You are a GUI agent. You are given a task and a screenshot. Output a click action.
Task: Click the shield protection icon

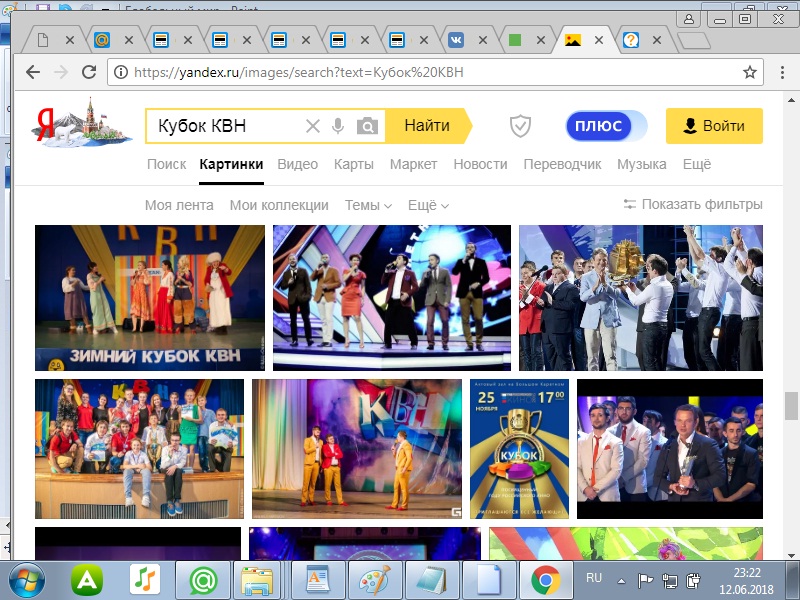coord(520,126)
